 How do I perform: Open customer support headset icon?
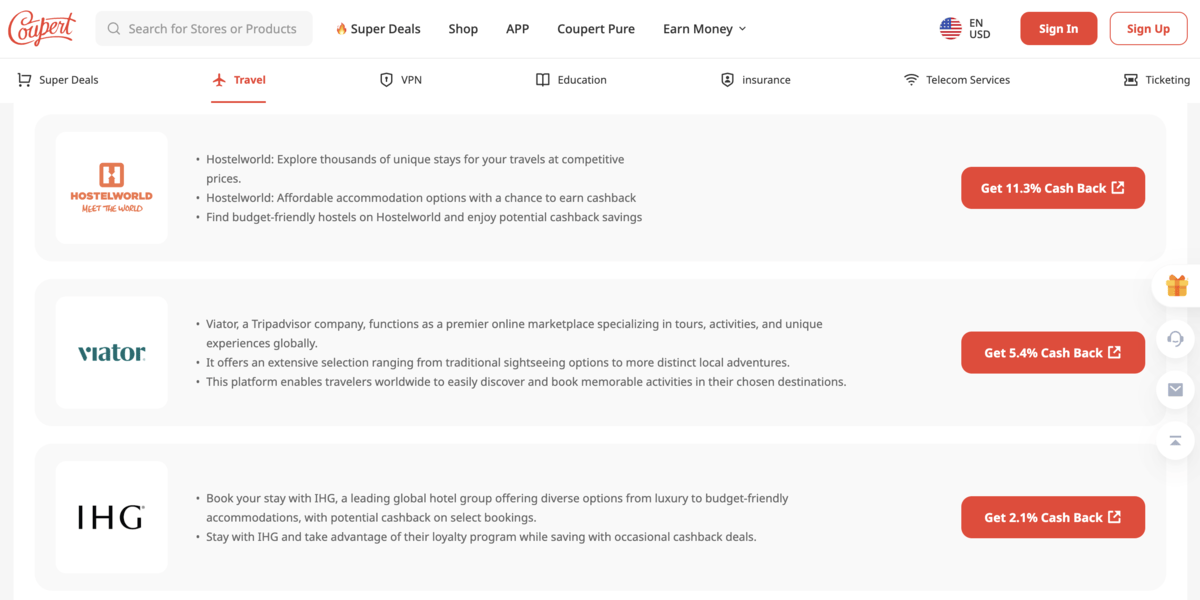pyautogui.click(x=1176, y=338)
